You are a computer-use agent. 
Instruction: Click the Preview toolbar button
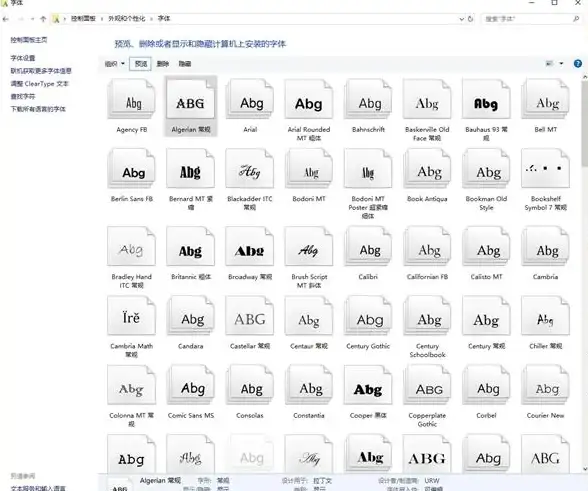141,64
